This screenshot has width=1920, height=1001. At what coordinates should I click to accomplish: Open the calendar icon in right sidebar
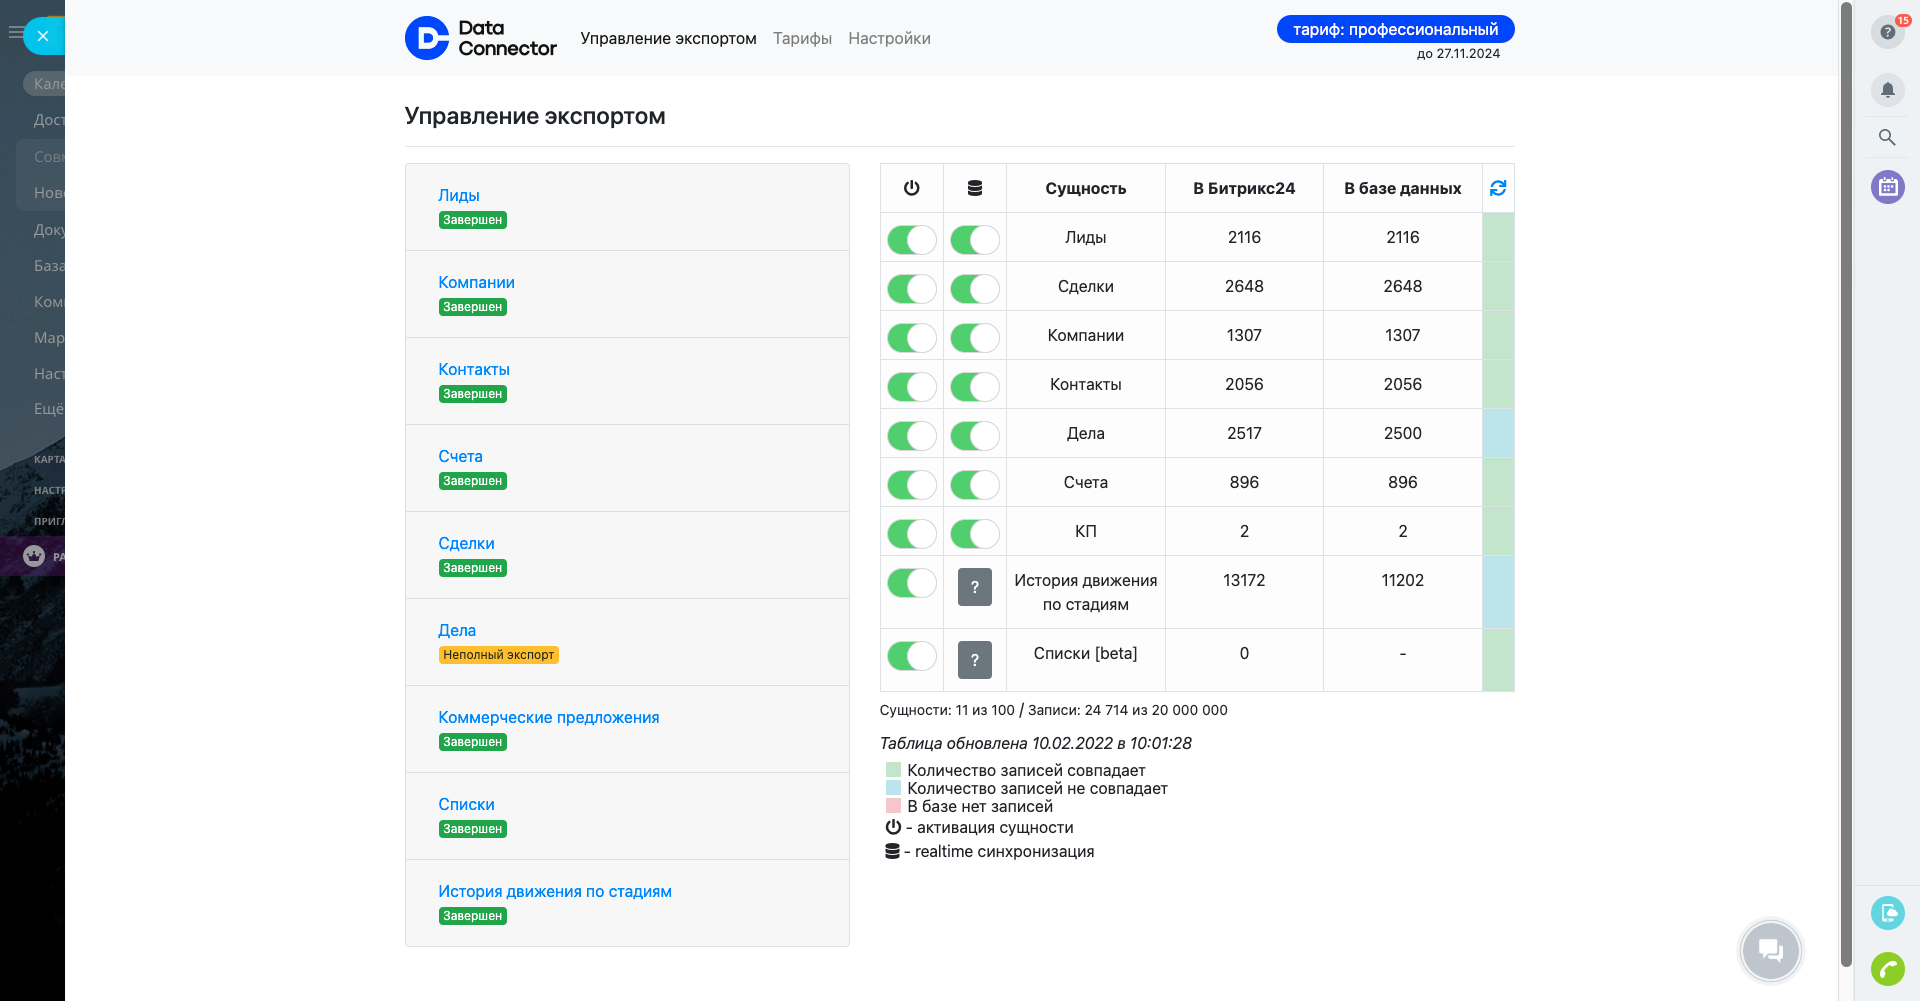[1887, 187]
